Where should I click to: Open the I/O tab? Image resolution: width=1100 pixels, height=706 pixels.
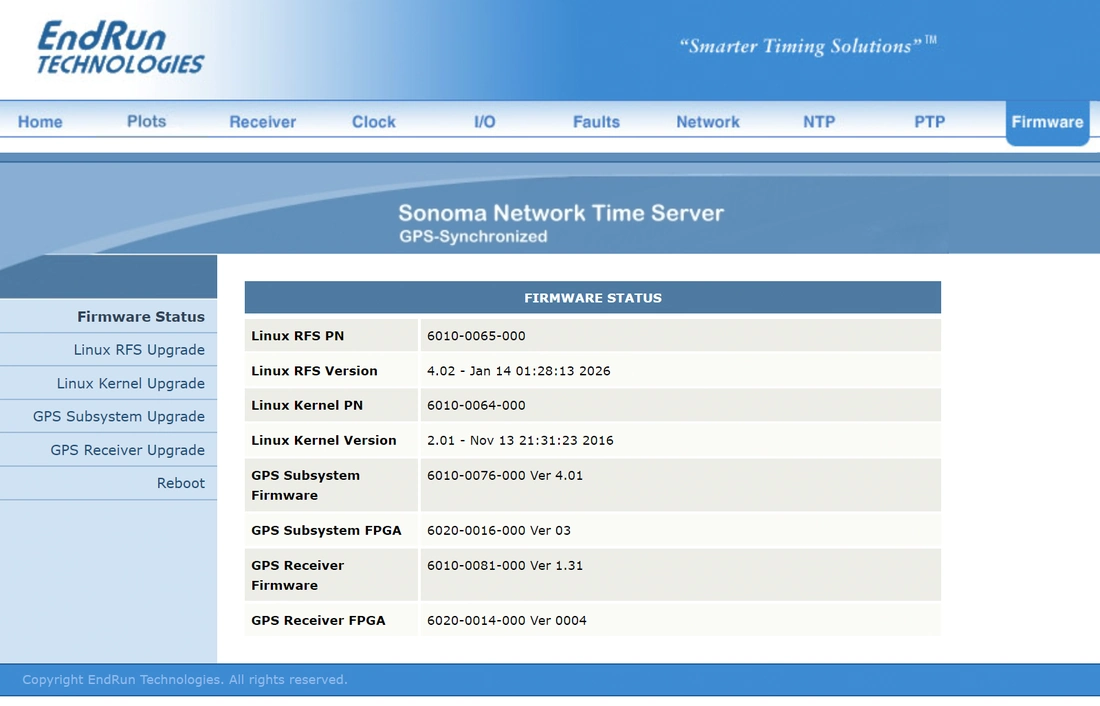(485, 121)
